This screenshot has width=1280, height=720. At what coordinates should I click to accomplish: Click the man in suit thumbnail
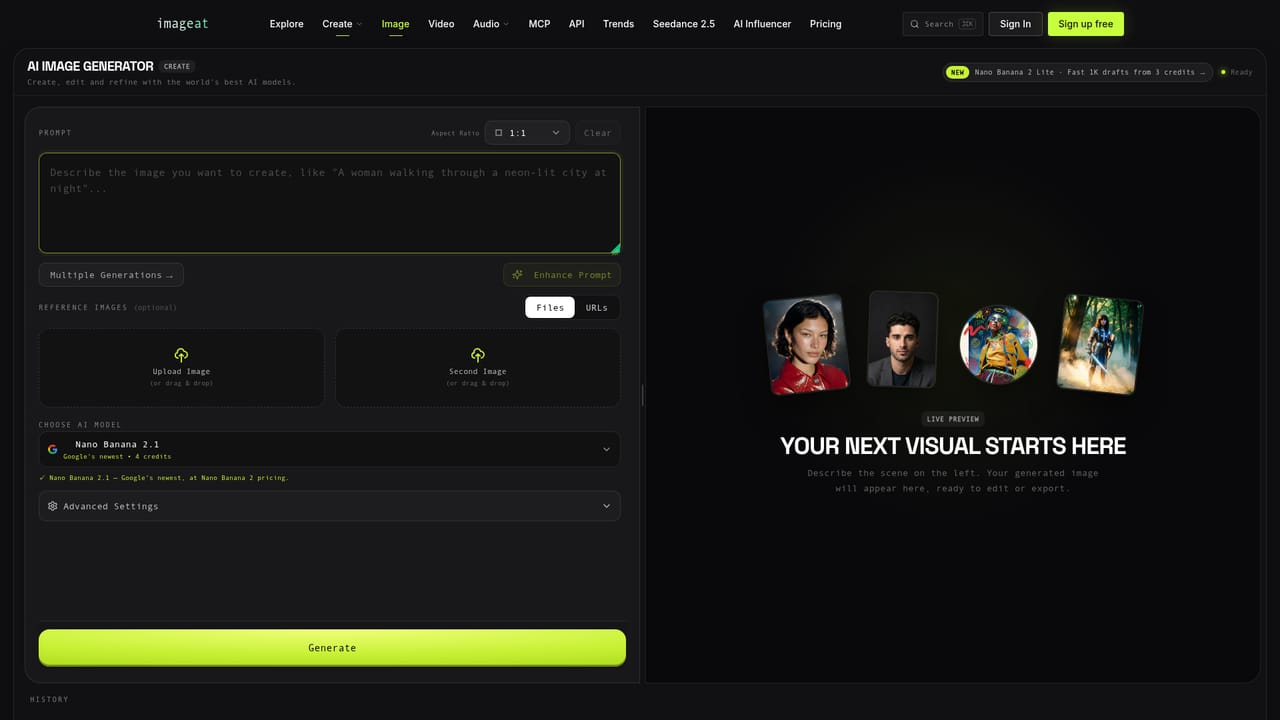click(902, 340)
